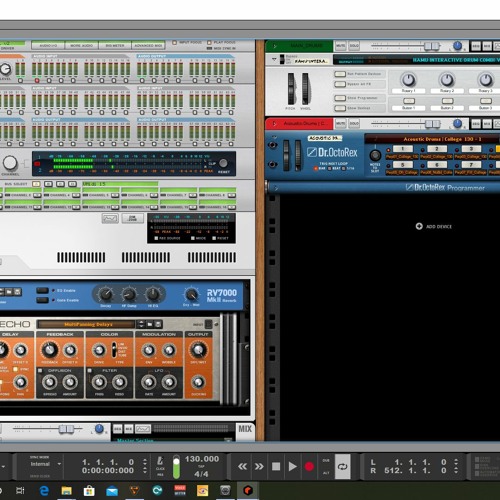Adjust the song position bar stepper
Screen dimensions: 500x500
click(x=145, y=462)
